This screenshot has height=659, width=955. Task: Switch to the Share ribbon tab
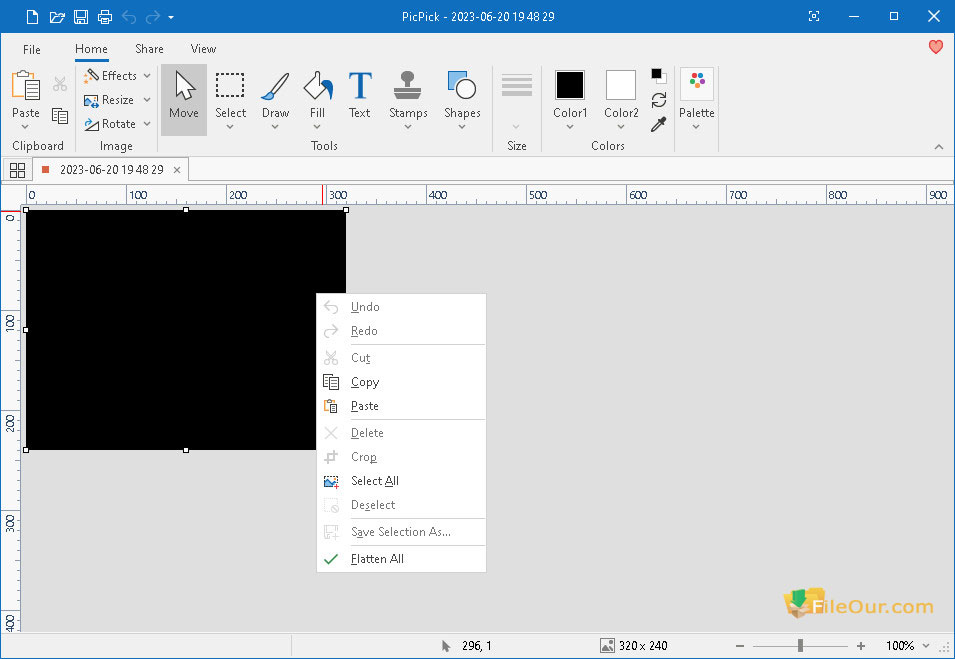[149, 49]
